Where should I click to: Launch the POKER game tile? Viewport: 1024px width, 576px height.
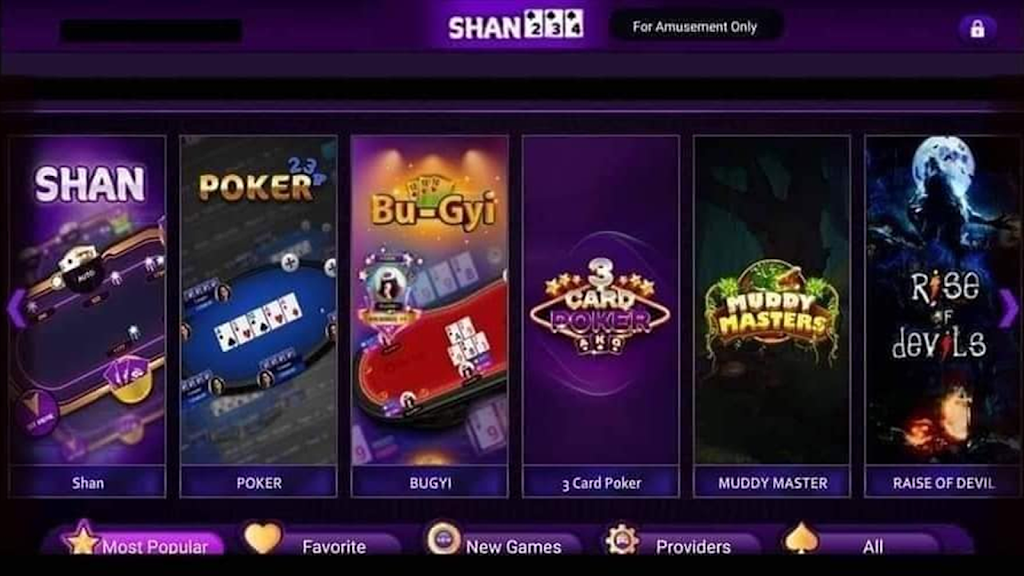tap(259, 317)
